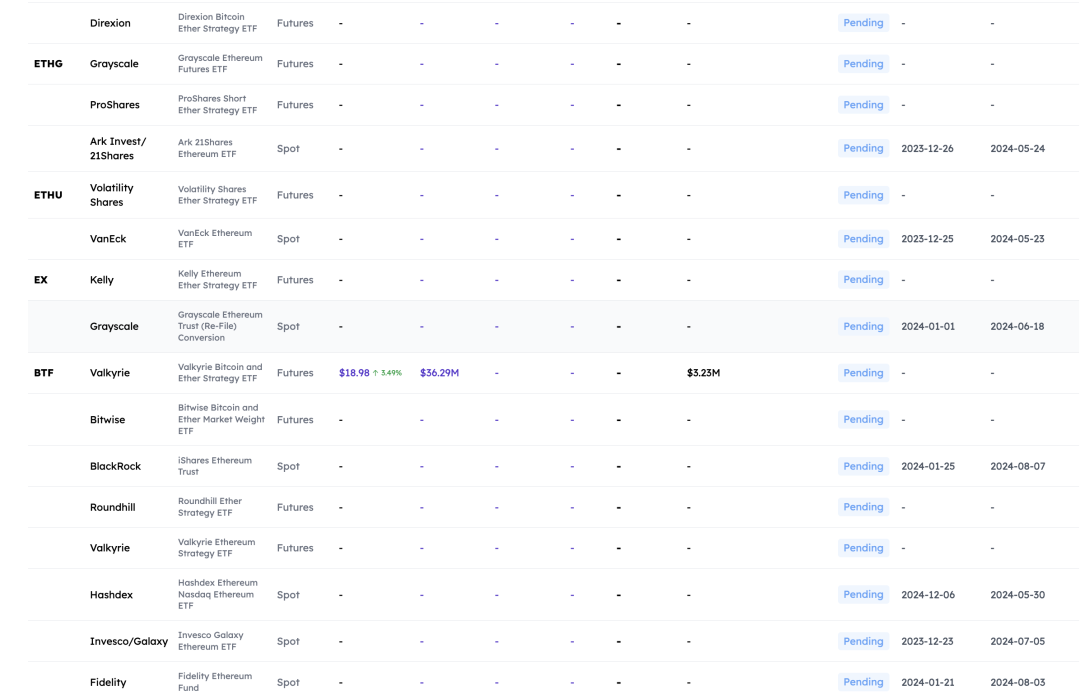Click the EX ticker symbol
Image resolution: width=1080 pixels, height=694 pixels.
41,280
